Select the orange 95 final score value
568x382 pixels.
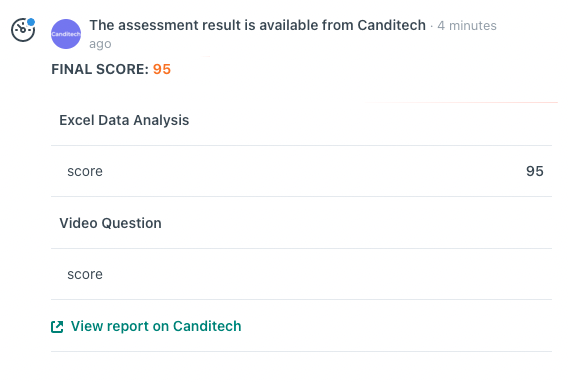162,69
